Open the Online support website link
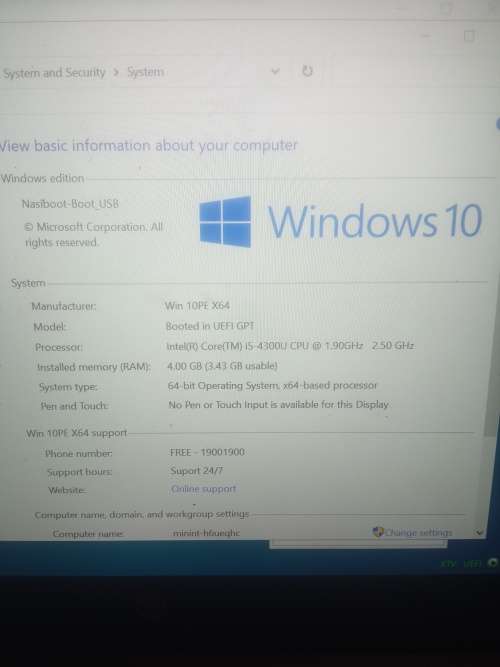The width and height of the screenshot is (500, 667). click(203, 489)
